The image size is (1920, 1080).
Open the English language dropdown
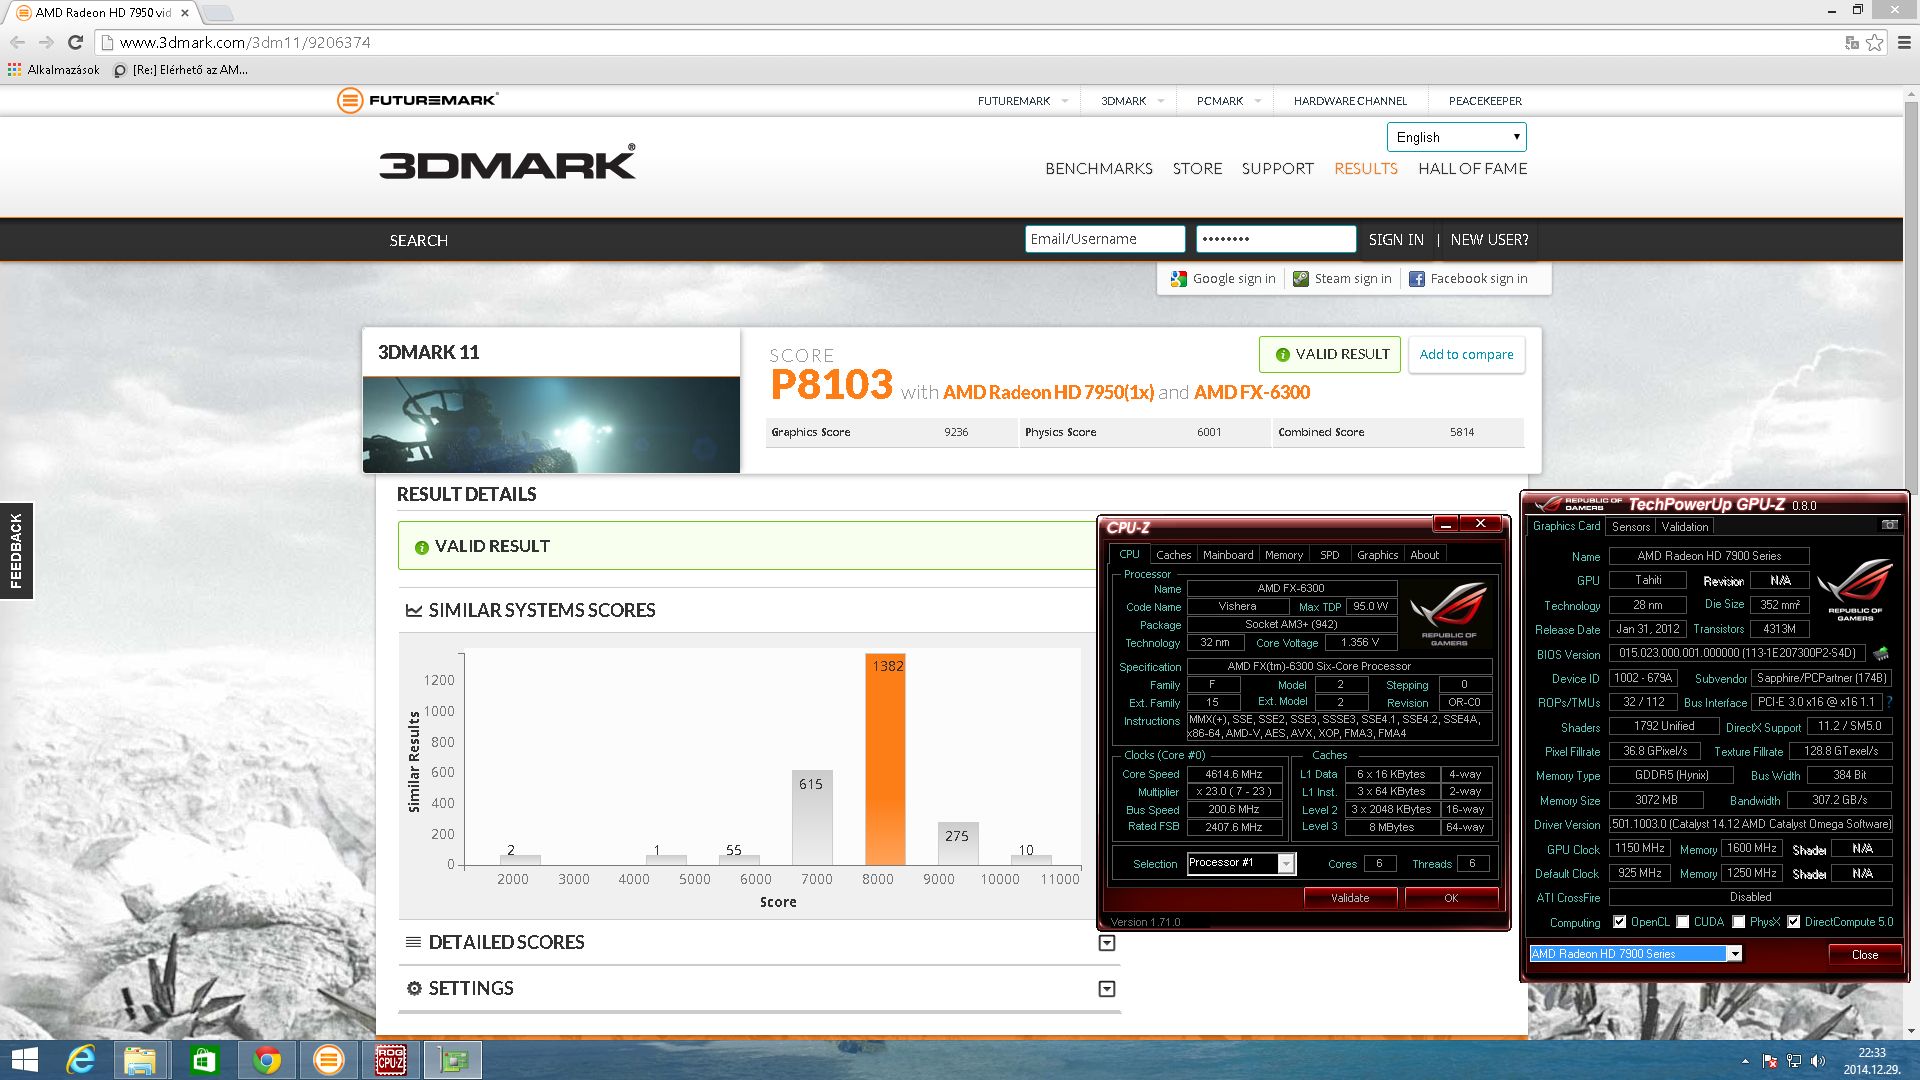click(1456, 137)
